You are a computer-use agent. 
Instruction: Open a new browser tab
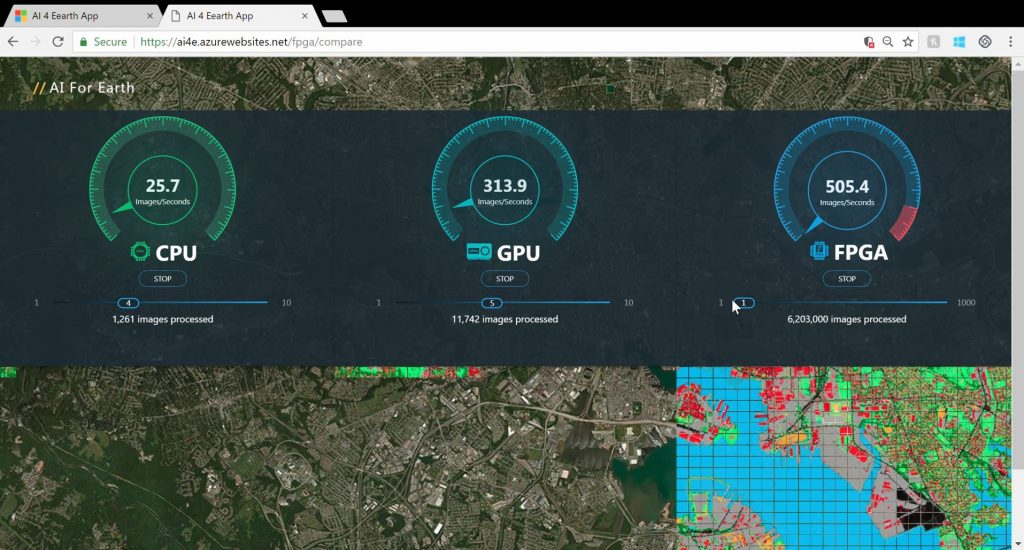point(334,16)
